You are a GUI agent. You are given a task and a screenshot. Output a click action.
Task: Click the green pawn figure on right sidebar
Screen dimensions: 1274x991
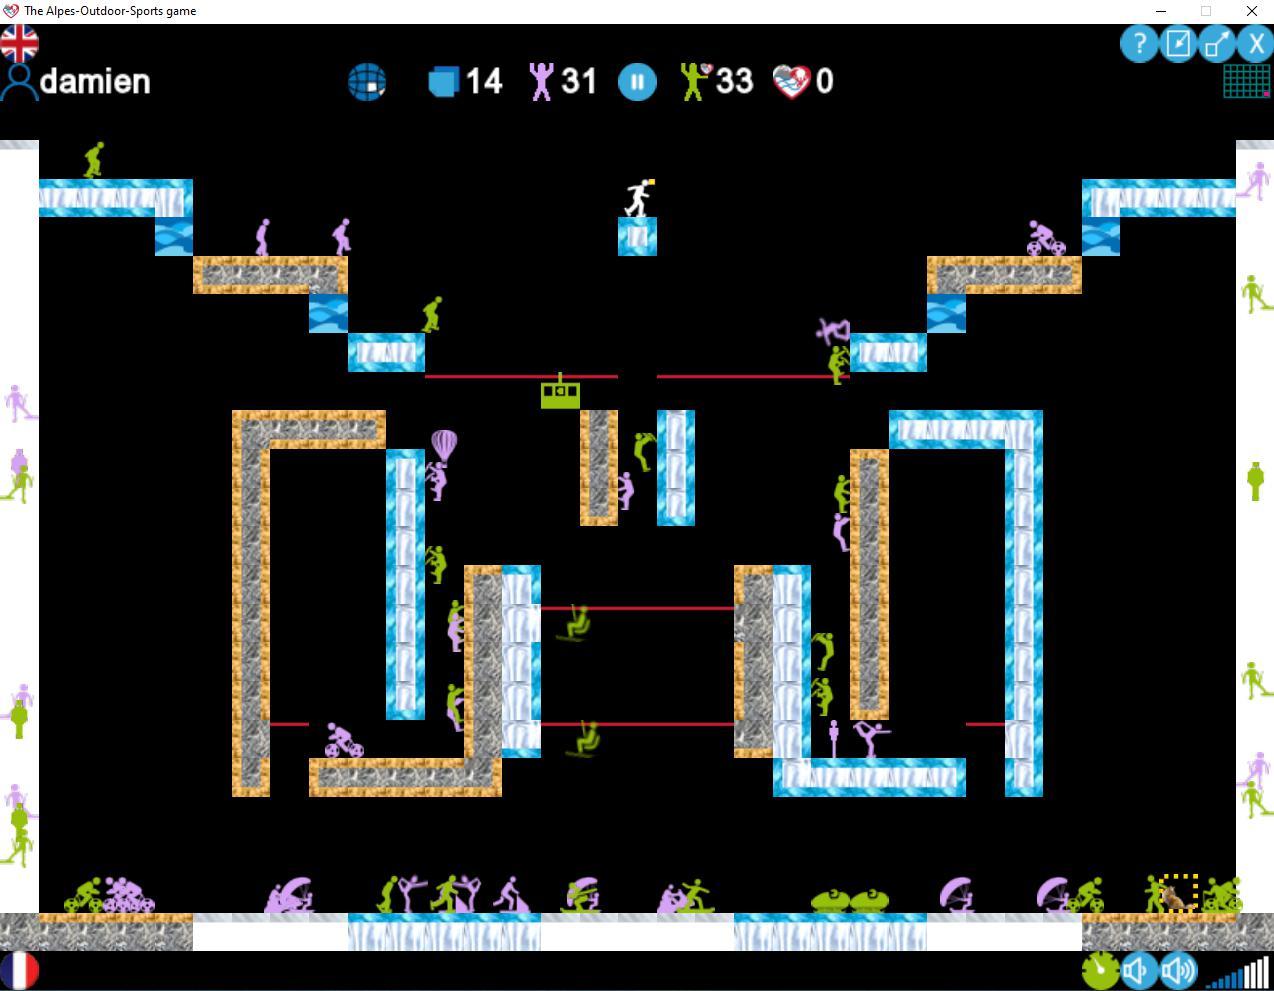[1255, 481]
